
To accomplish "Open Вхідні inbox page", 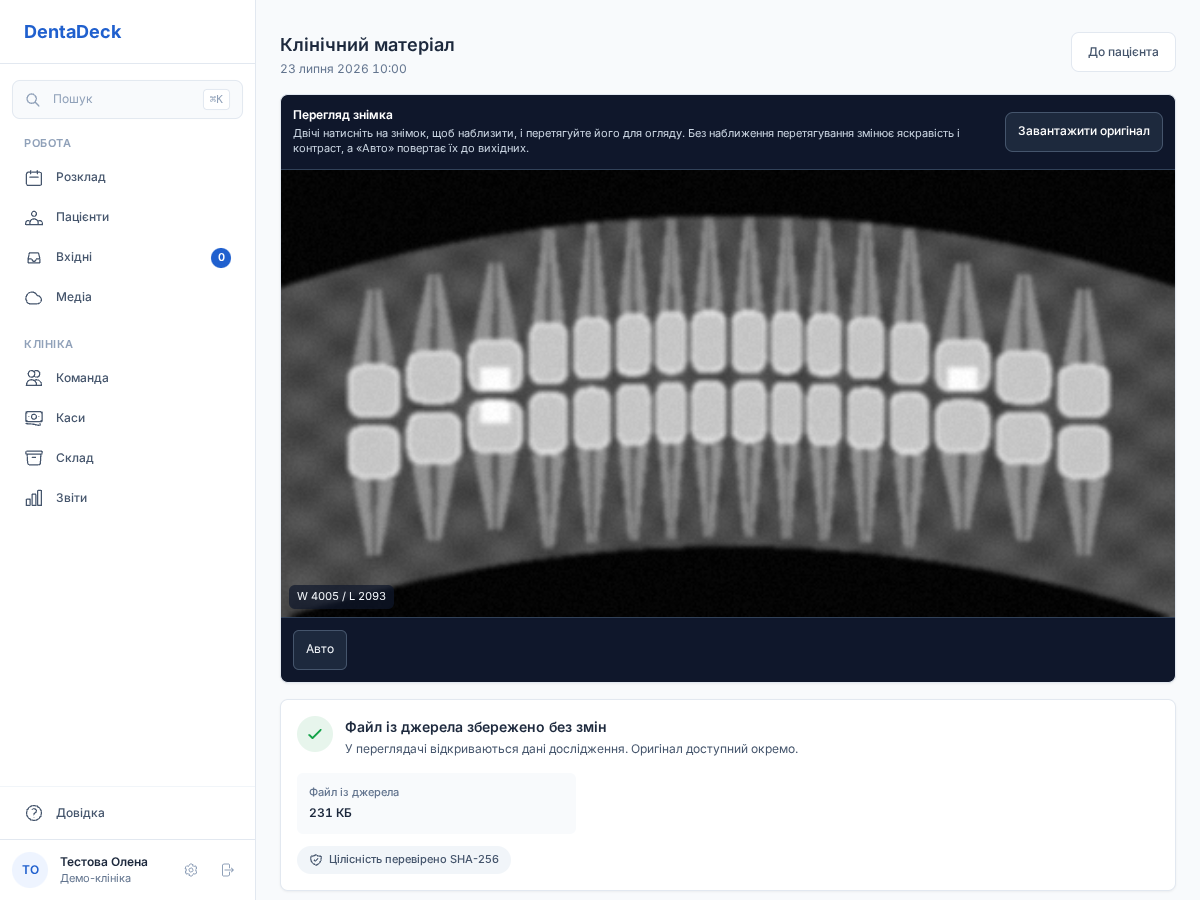I will 128,257.
